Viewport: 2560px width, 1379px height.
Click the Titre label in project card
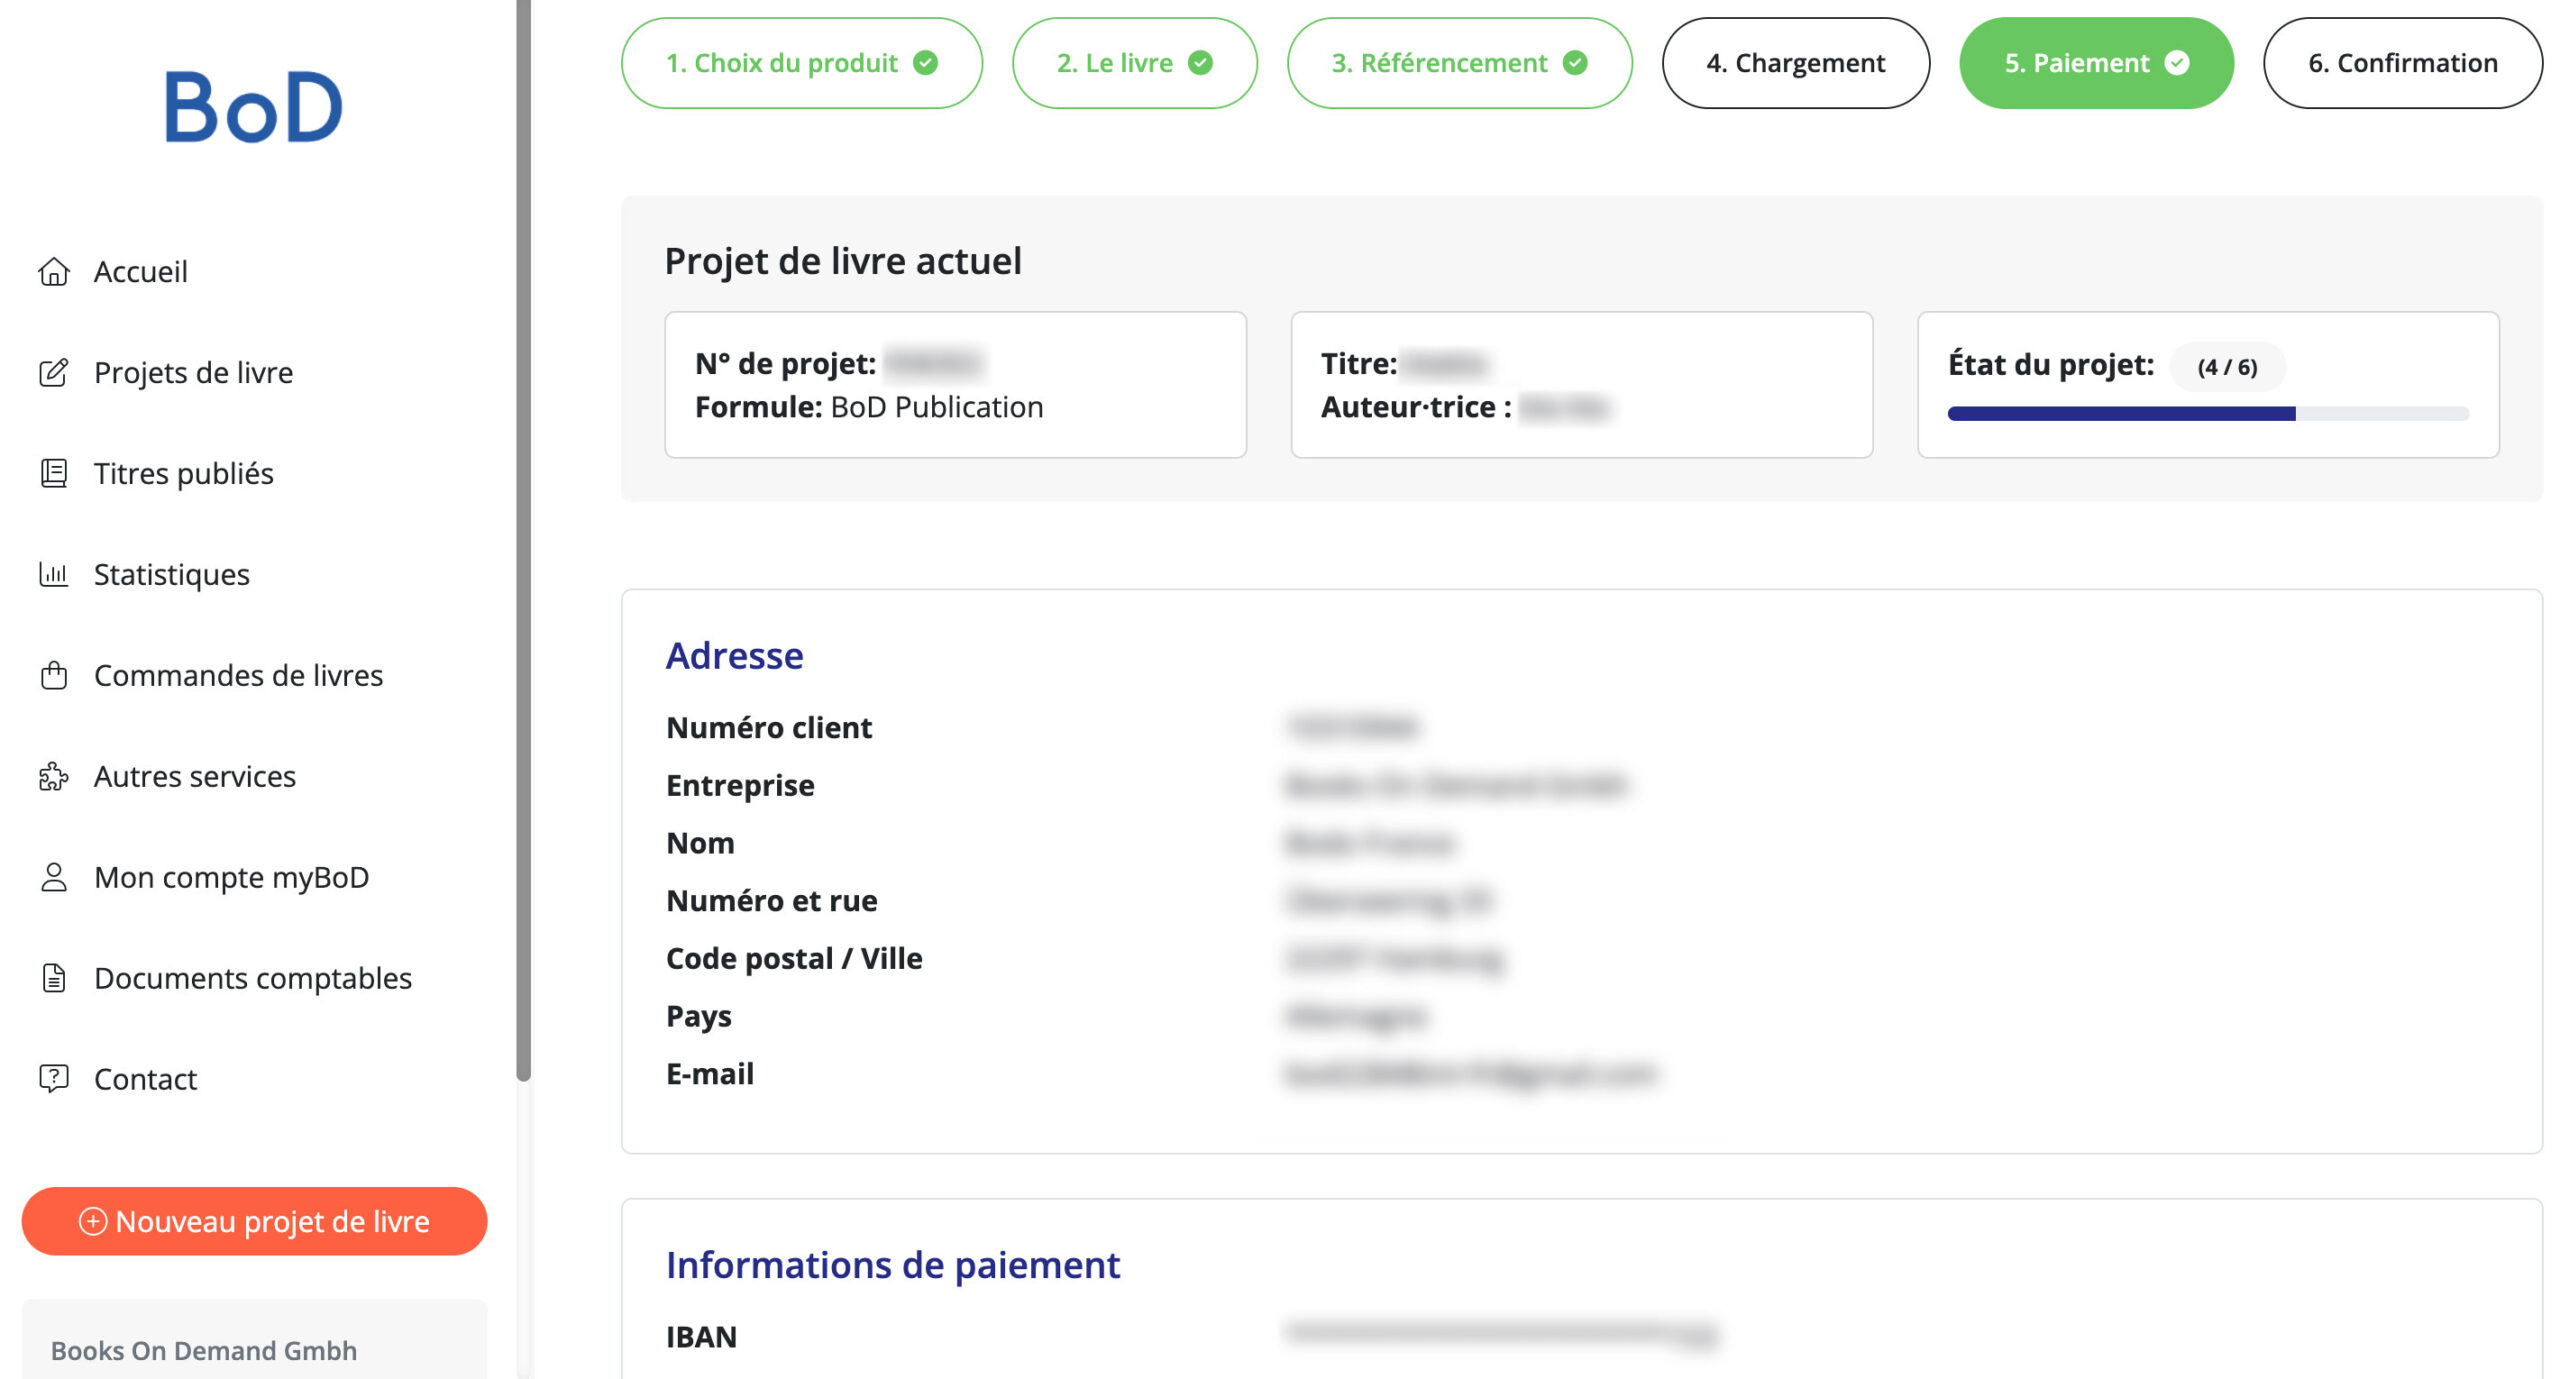click(x=1358, y=363)
